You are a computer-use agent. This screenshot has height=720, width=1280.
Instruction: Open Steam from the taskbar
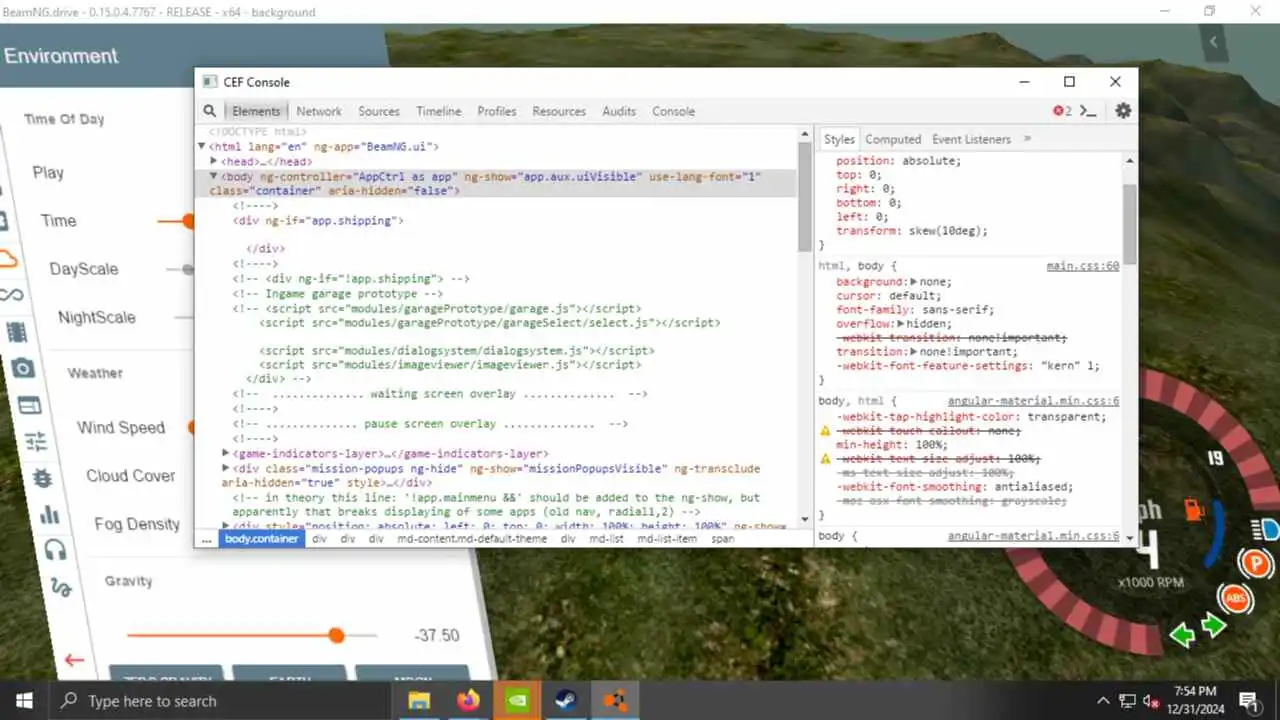[x=566, y=700]
